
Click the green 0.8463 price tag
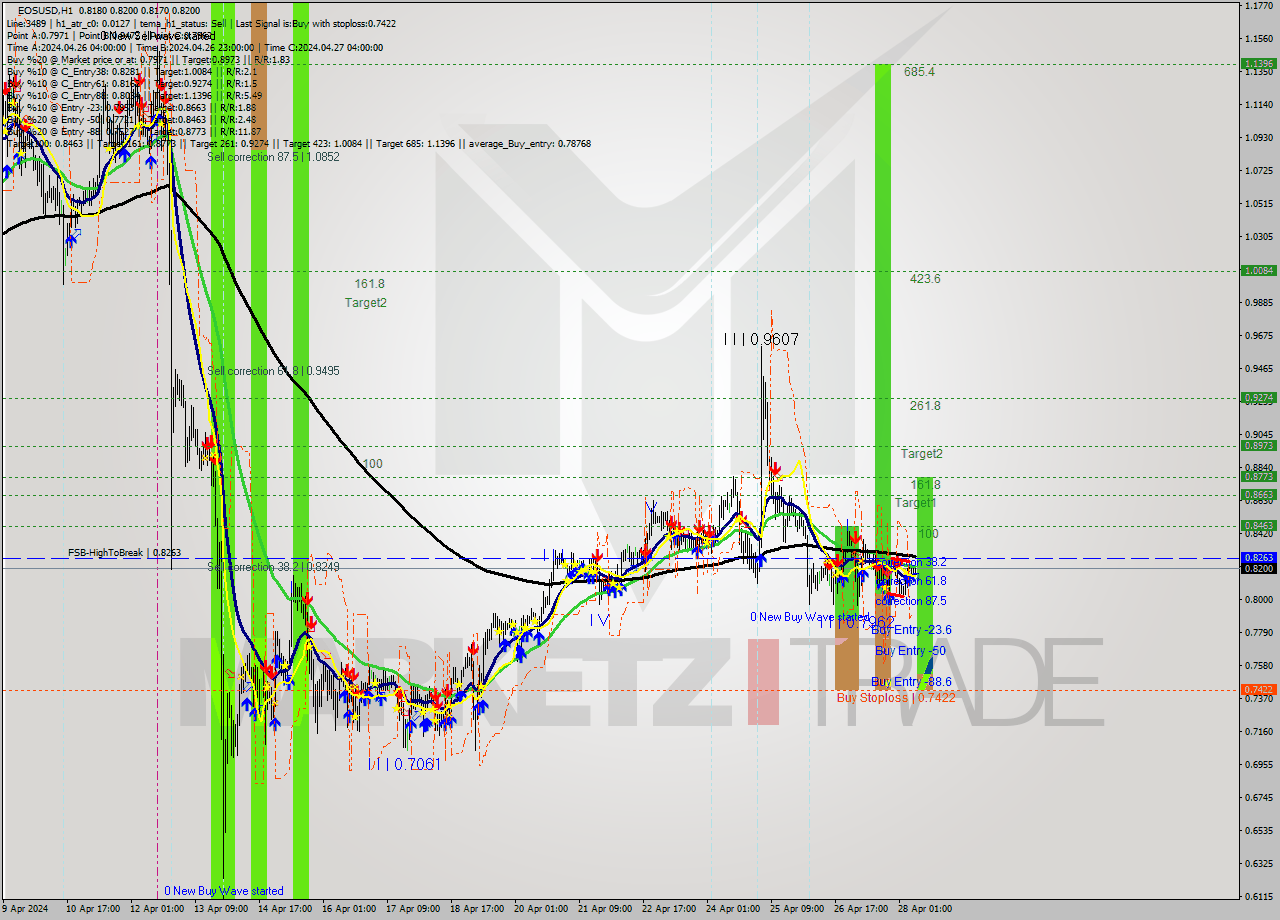[1258, 525]
